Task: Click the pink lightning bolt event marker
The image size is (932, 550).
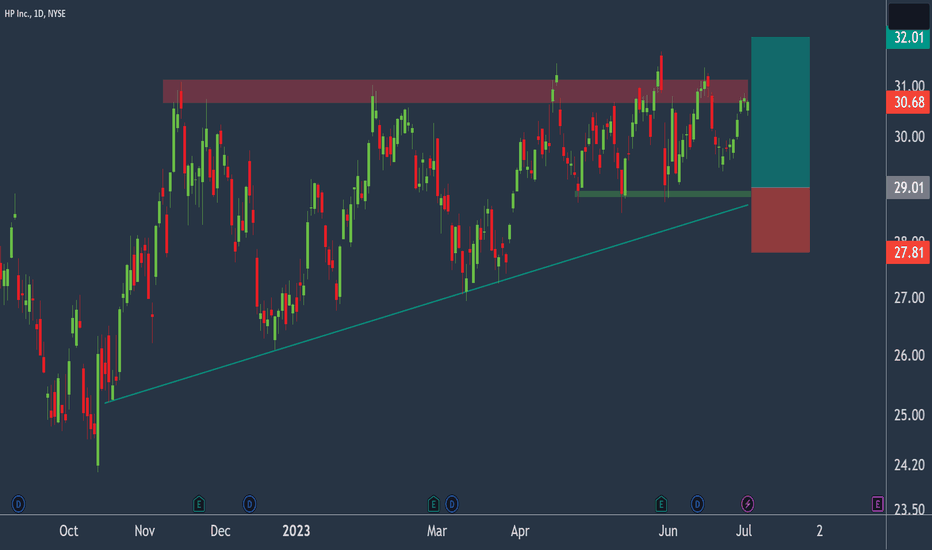Action: tap(748, 504)
